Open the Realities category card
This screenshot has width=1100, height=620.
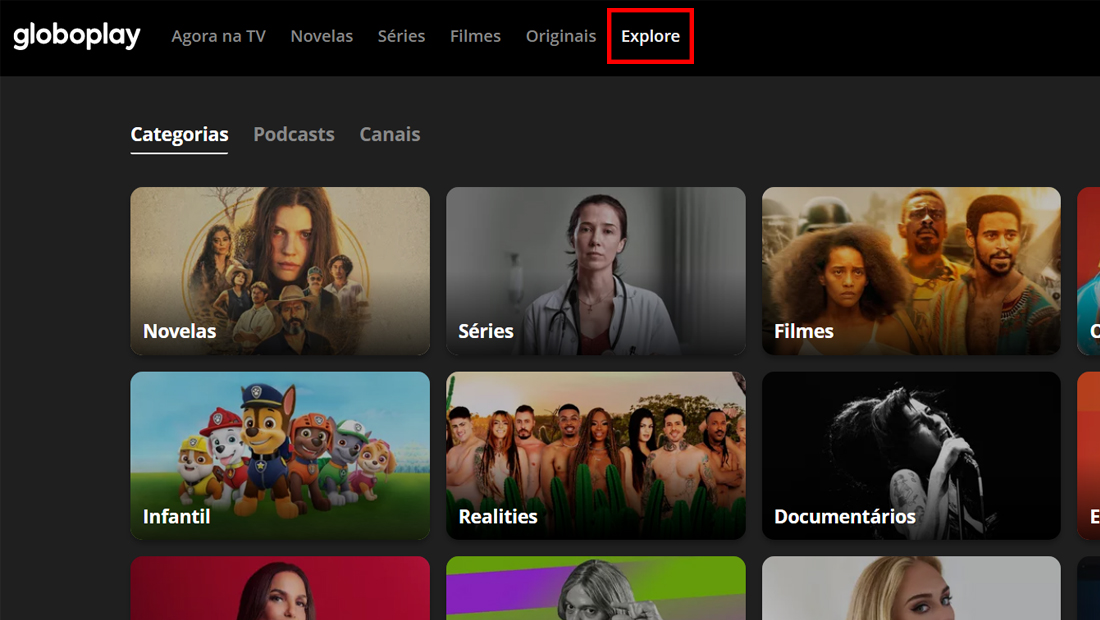coord(596,456)
